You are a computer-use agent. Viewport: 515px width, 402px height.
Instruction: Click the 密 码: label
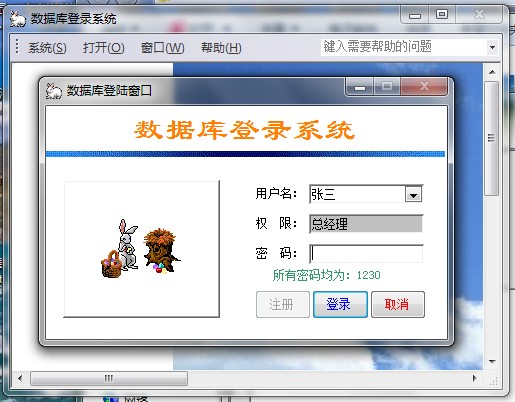tap(276, 253)
